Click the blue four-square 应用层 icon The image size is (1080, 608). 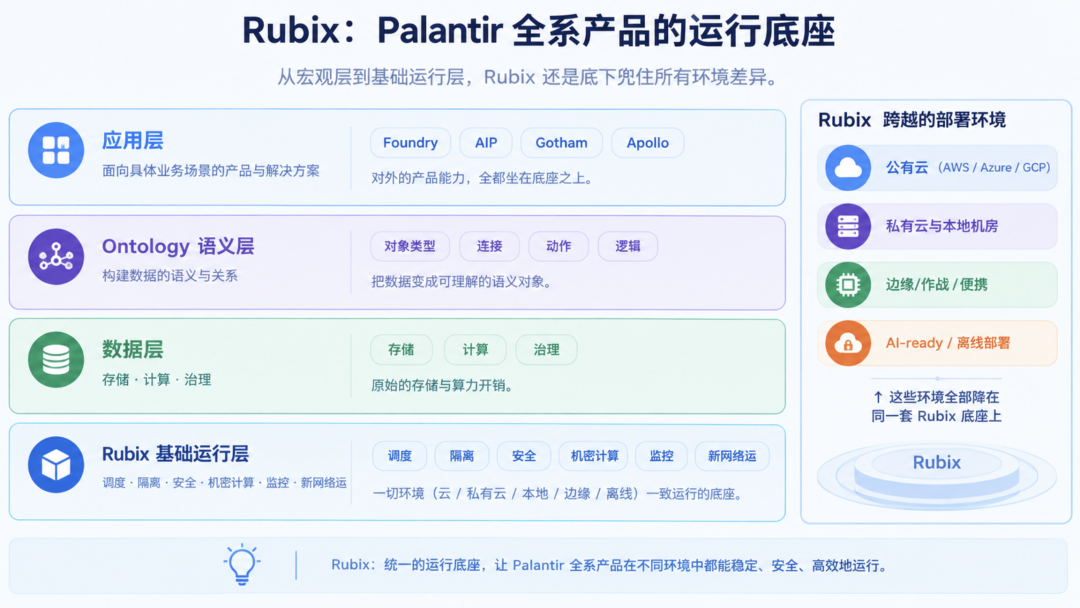(x=56, y=150)
